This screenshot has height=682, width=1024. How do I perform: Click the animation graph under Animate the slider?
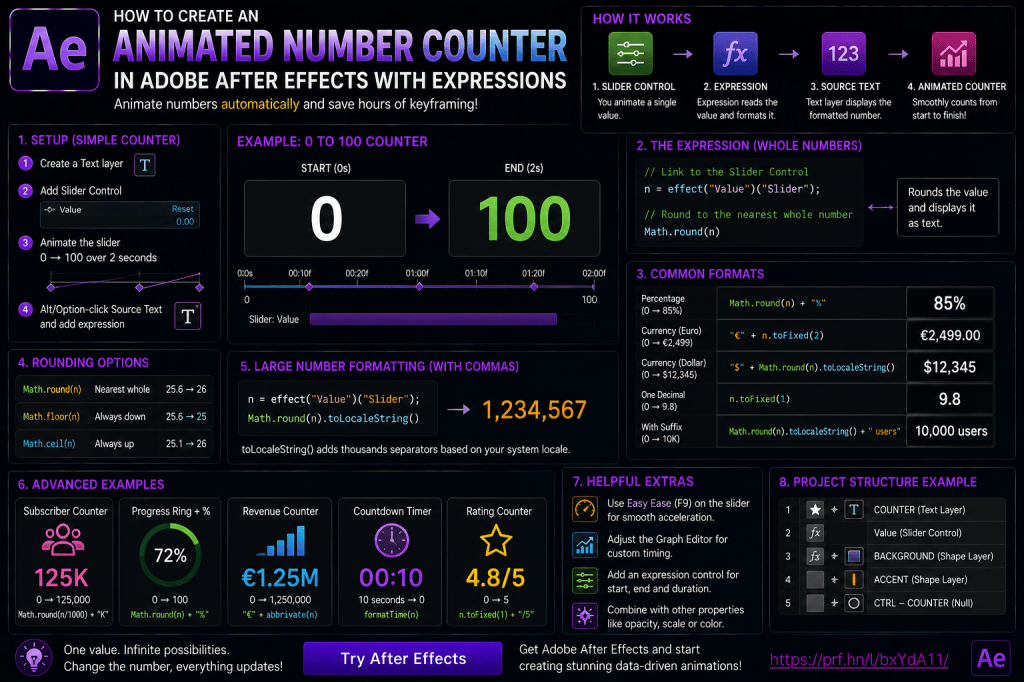coord(125,283)
